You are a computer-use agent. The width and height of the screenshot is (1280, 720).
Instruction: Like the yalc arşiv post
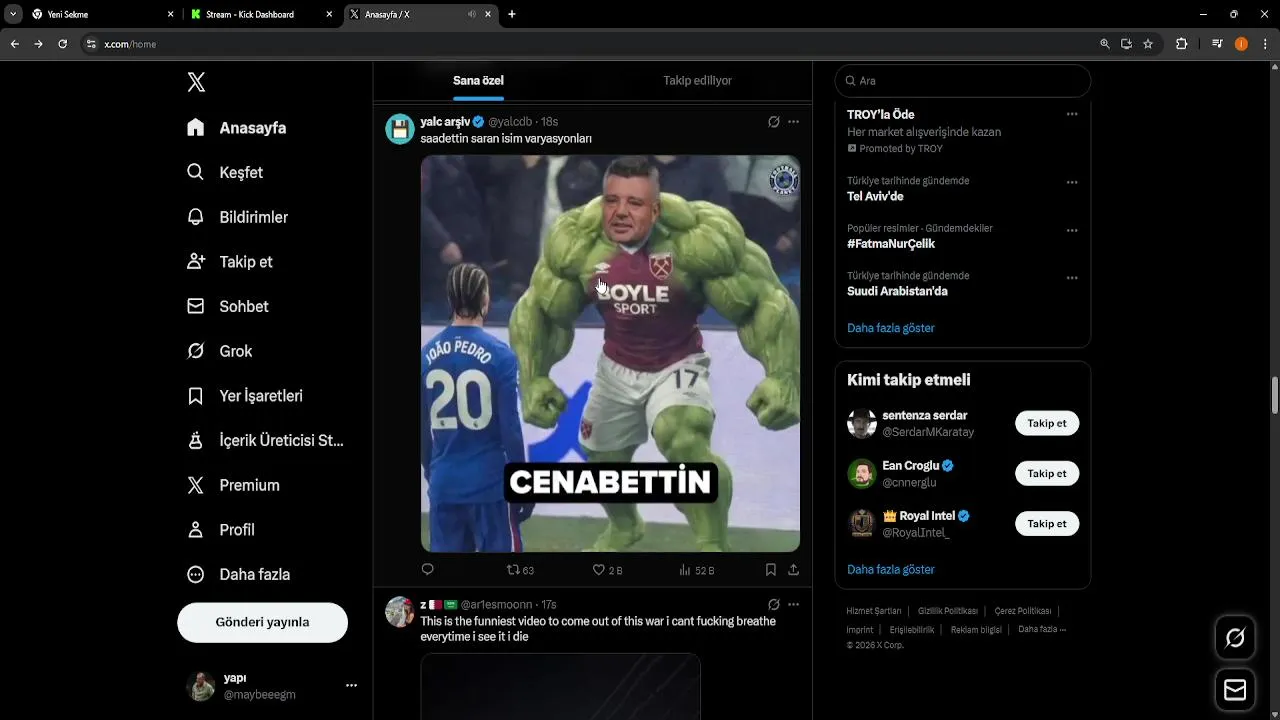[607, 570]
